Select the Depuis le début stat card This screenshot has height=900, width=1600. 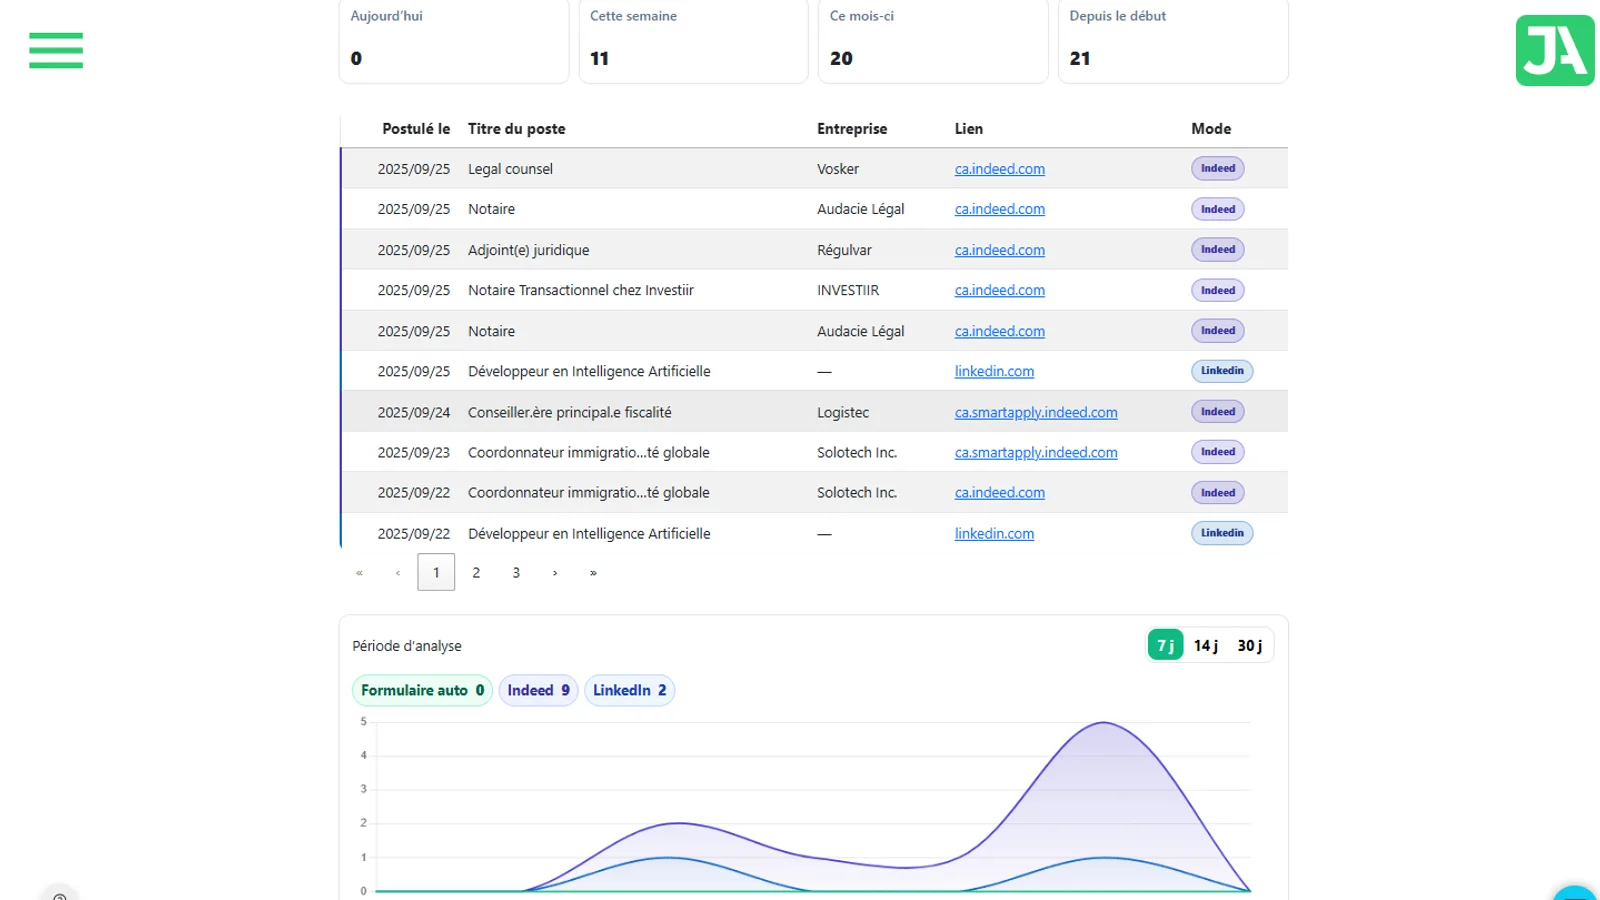pyautogui.click(x=1173, y=40)
